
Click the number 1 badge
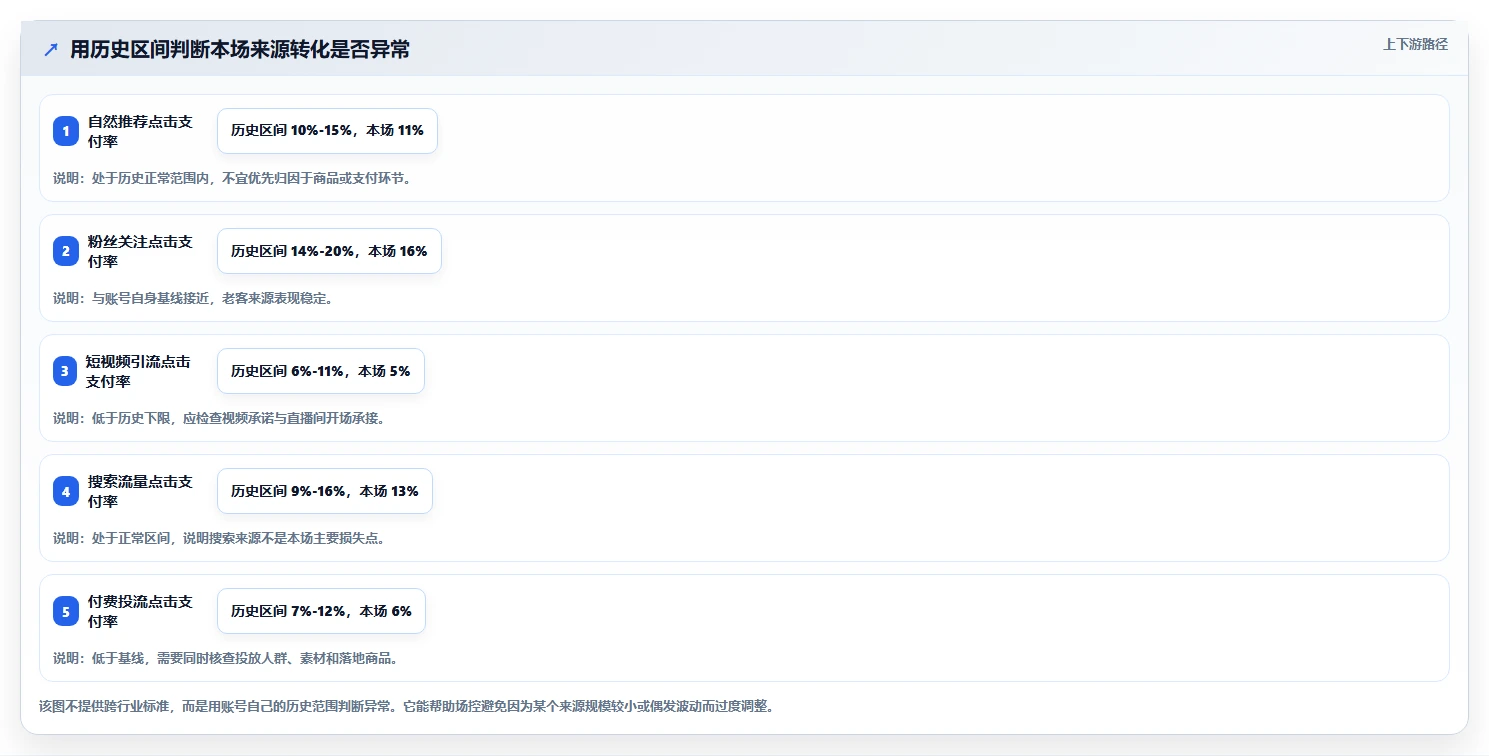coord(66,131)
